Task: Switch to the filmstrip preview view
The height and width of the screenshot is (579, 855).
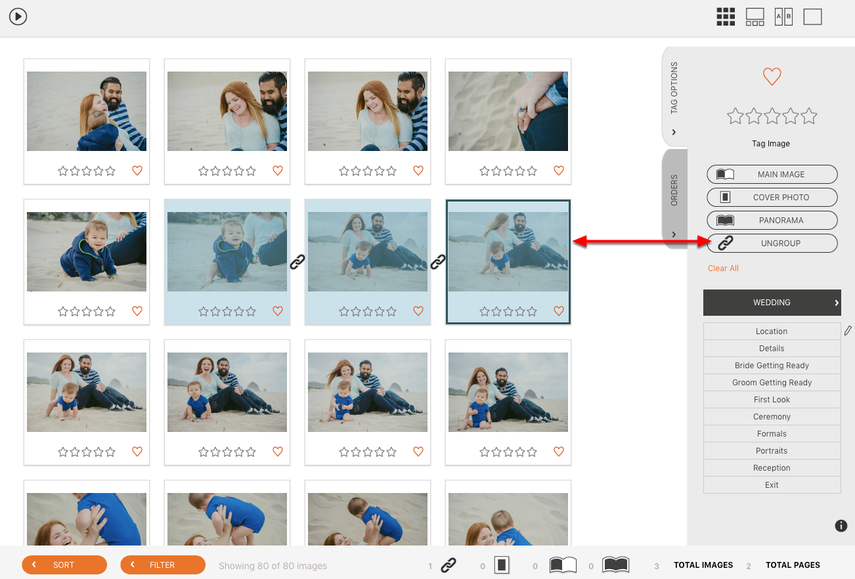Action: pyautogui.click(x=755, y=17)
